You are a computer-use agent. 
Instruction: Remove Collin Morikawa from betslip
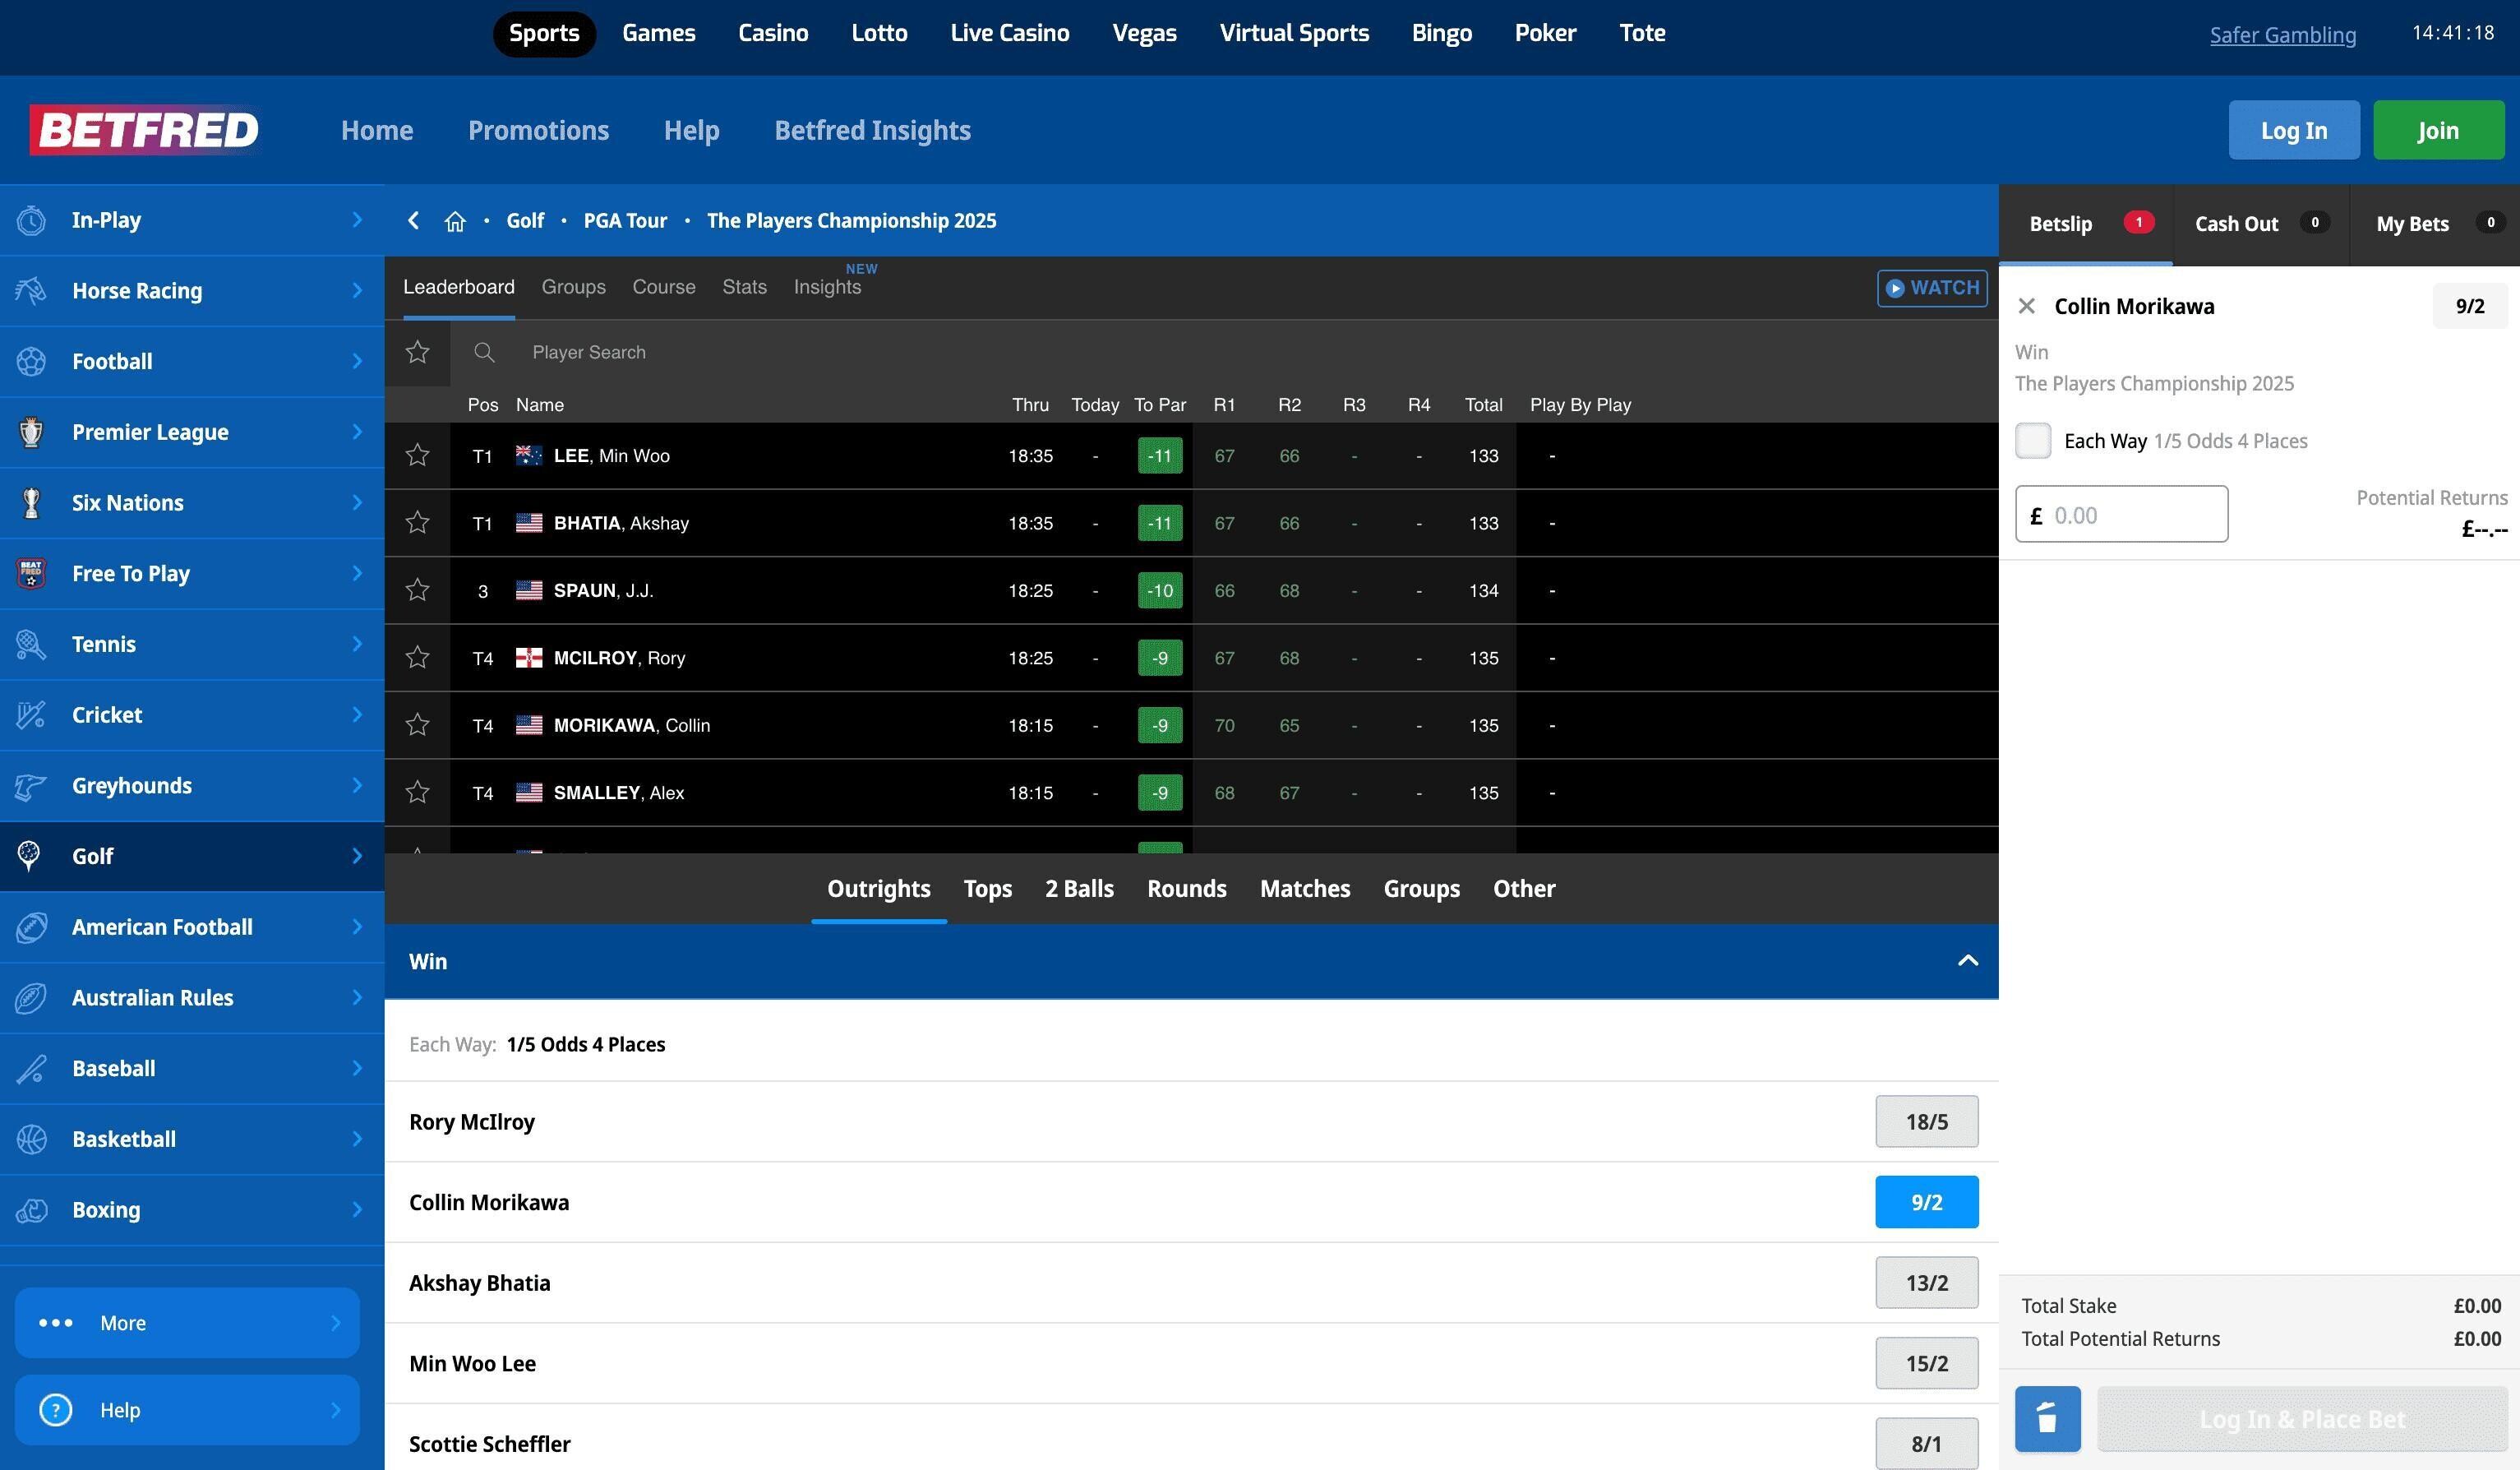point(2026,306)
